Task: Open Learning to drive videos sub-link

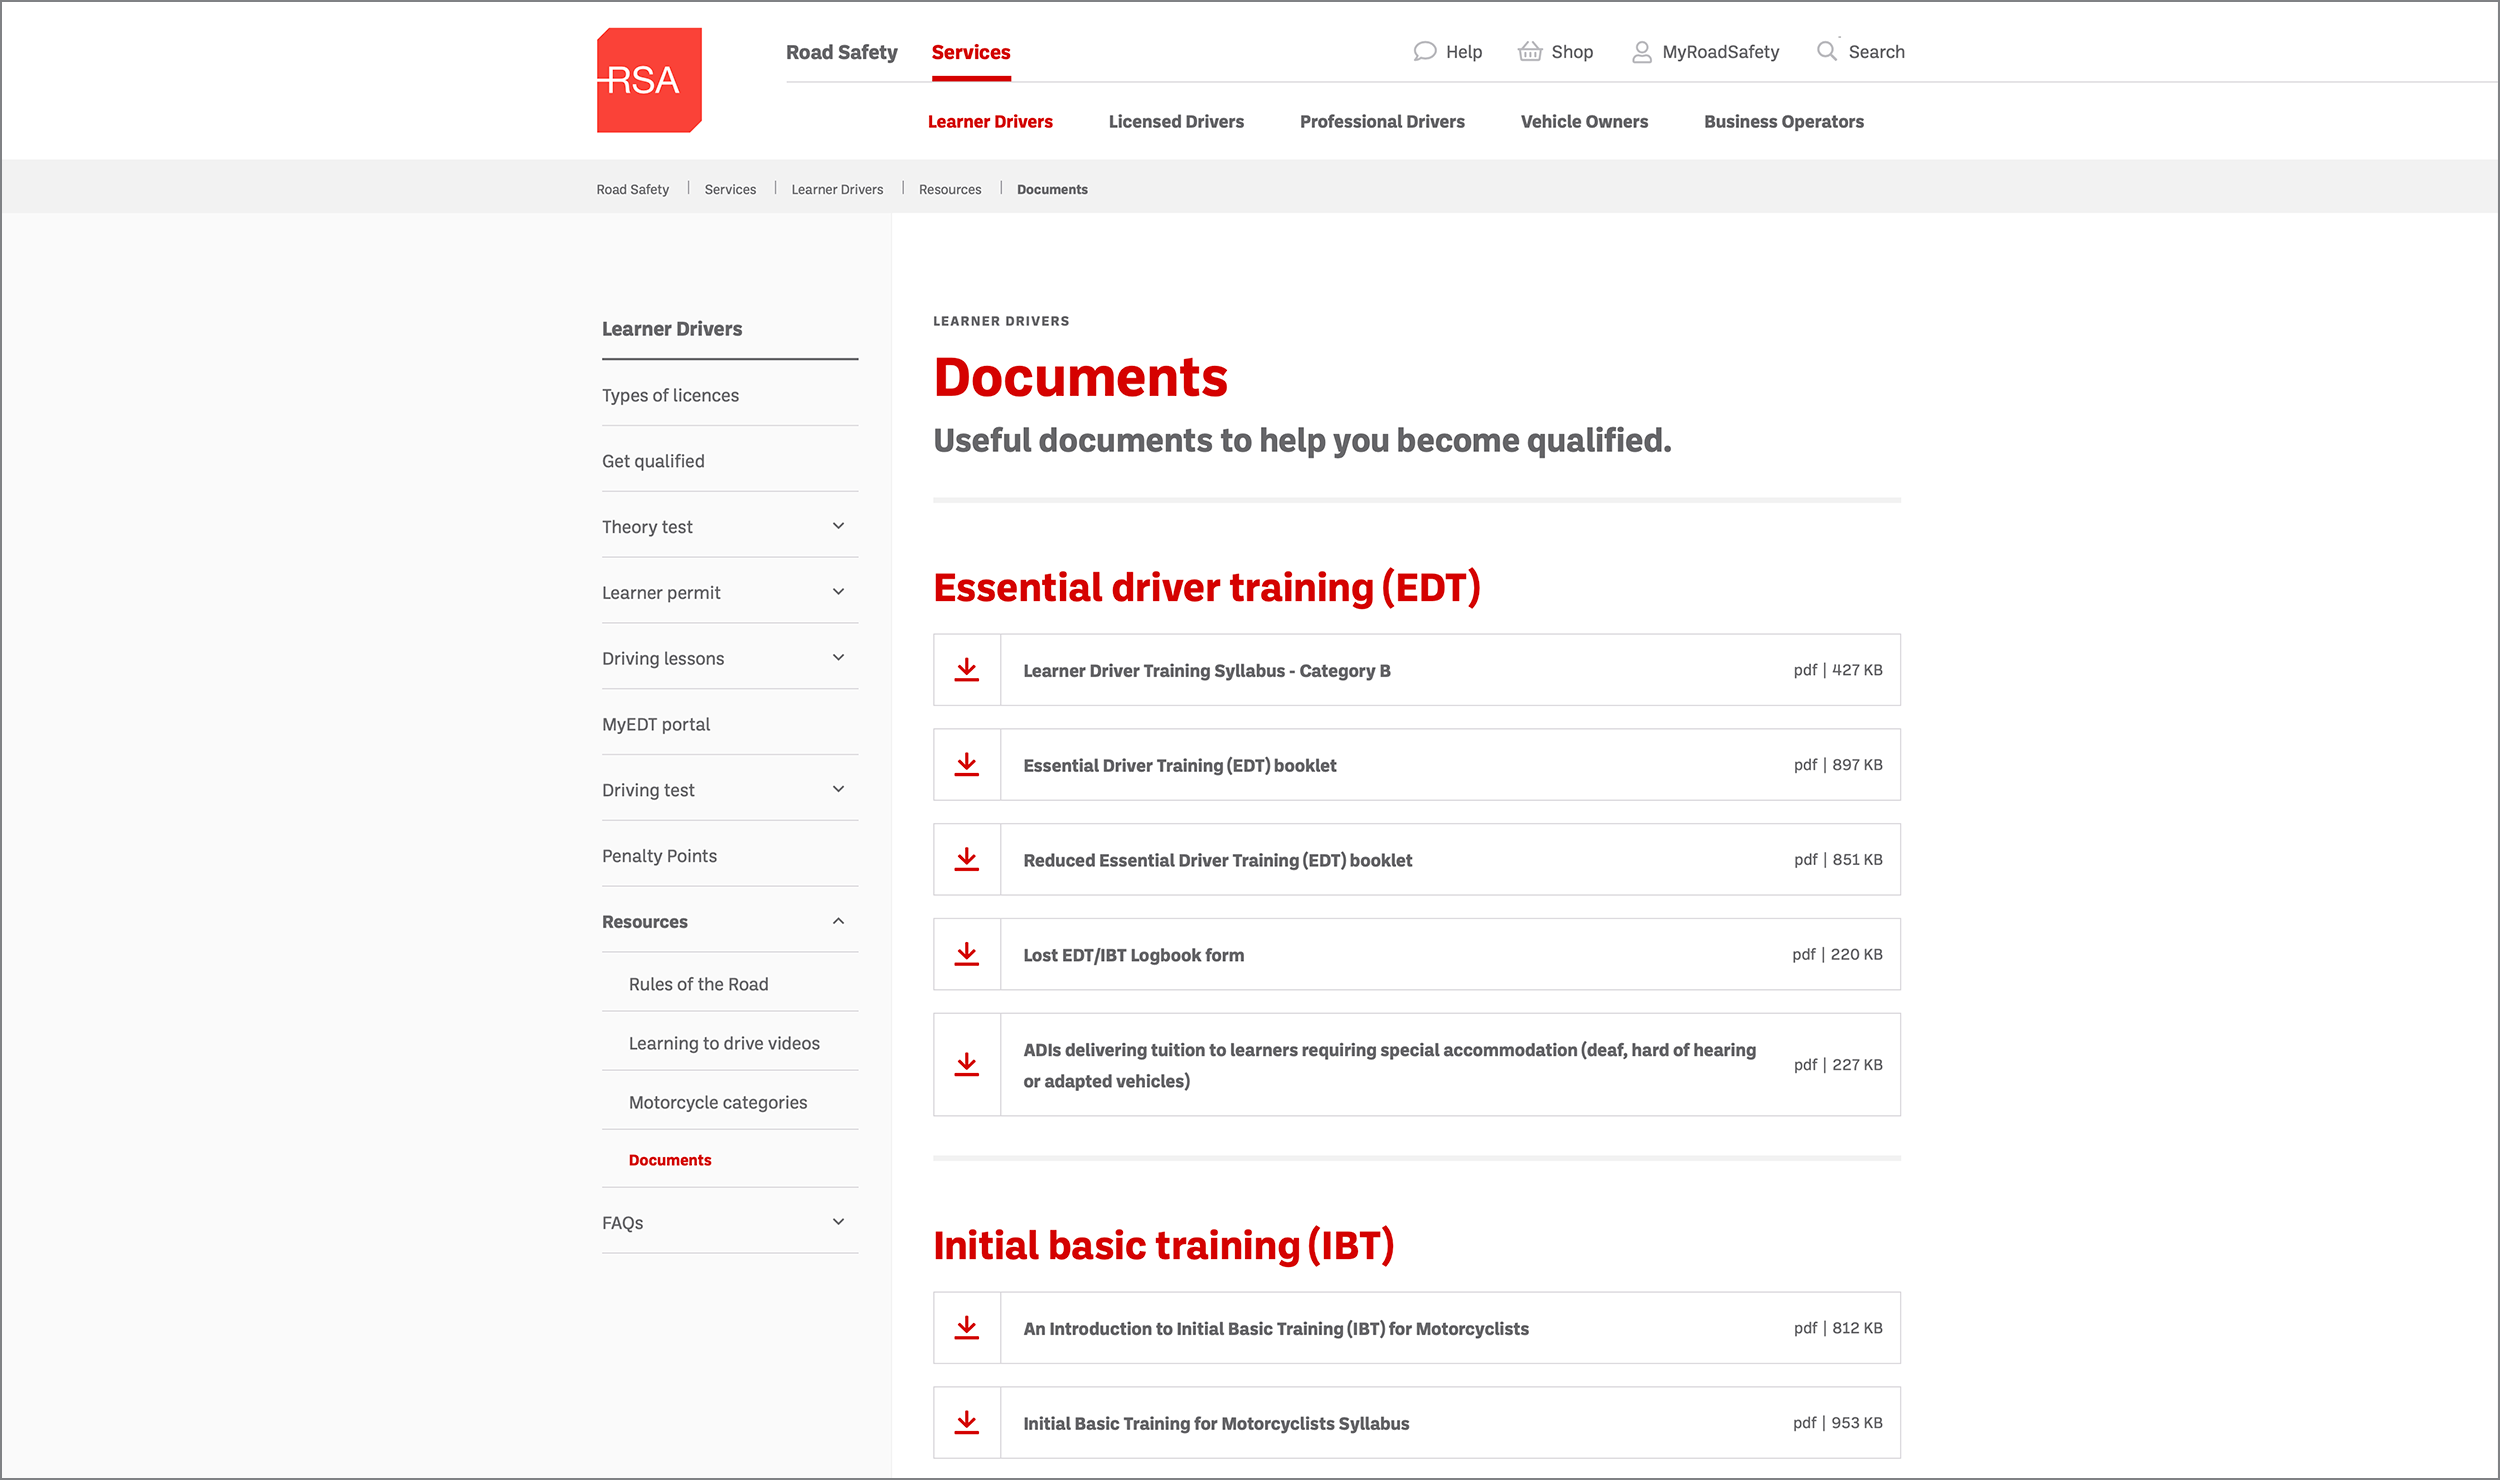Action: [x=724, y=1043]
